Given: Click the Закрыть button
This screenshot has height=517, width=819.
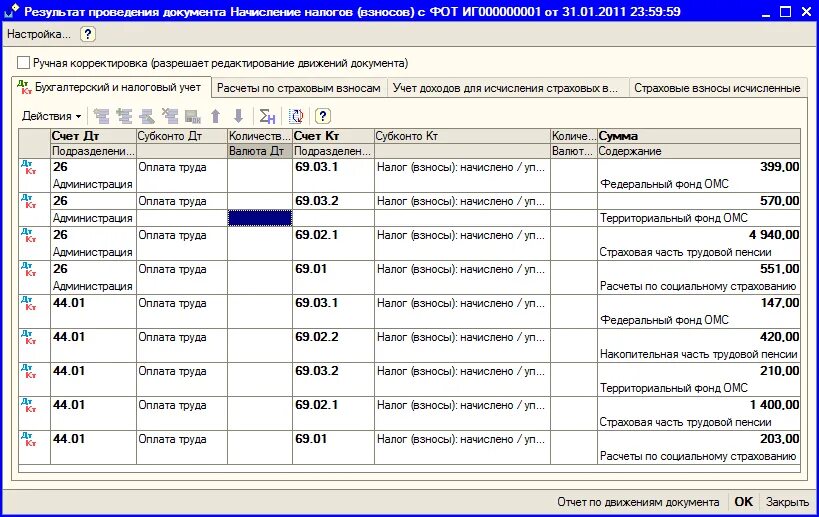Looking at the screenshot, I should (787, 502).
